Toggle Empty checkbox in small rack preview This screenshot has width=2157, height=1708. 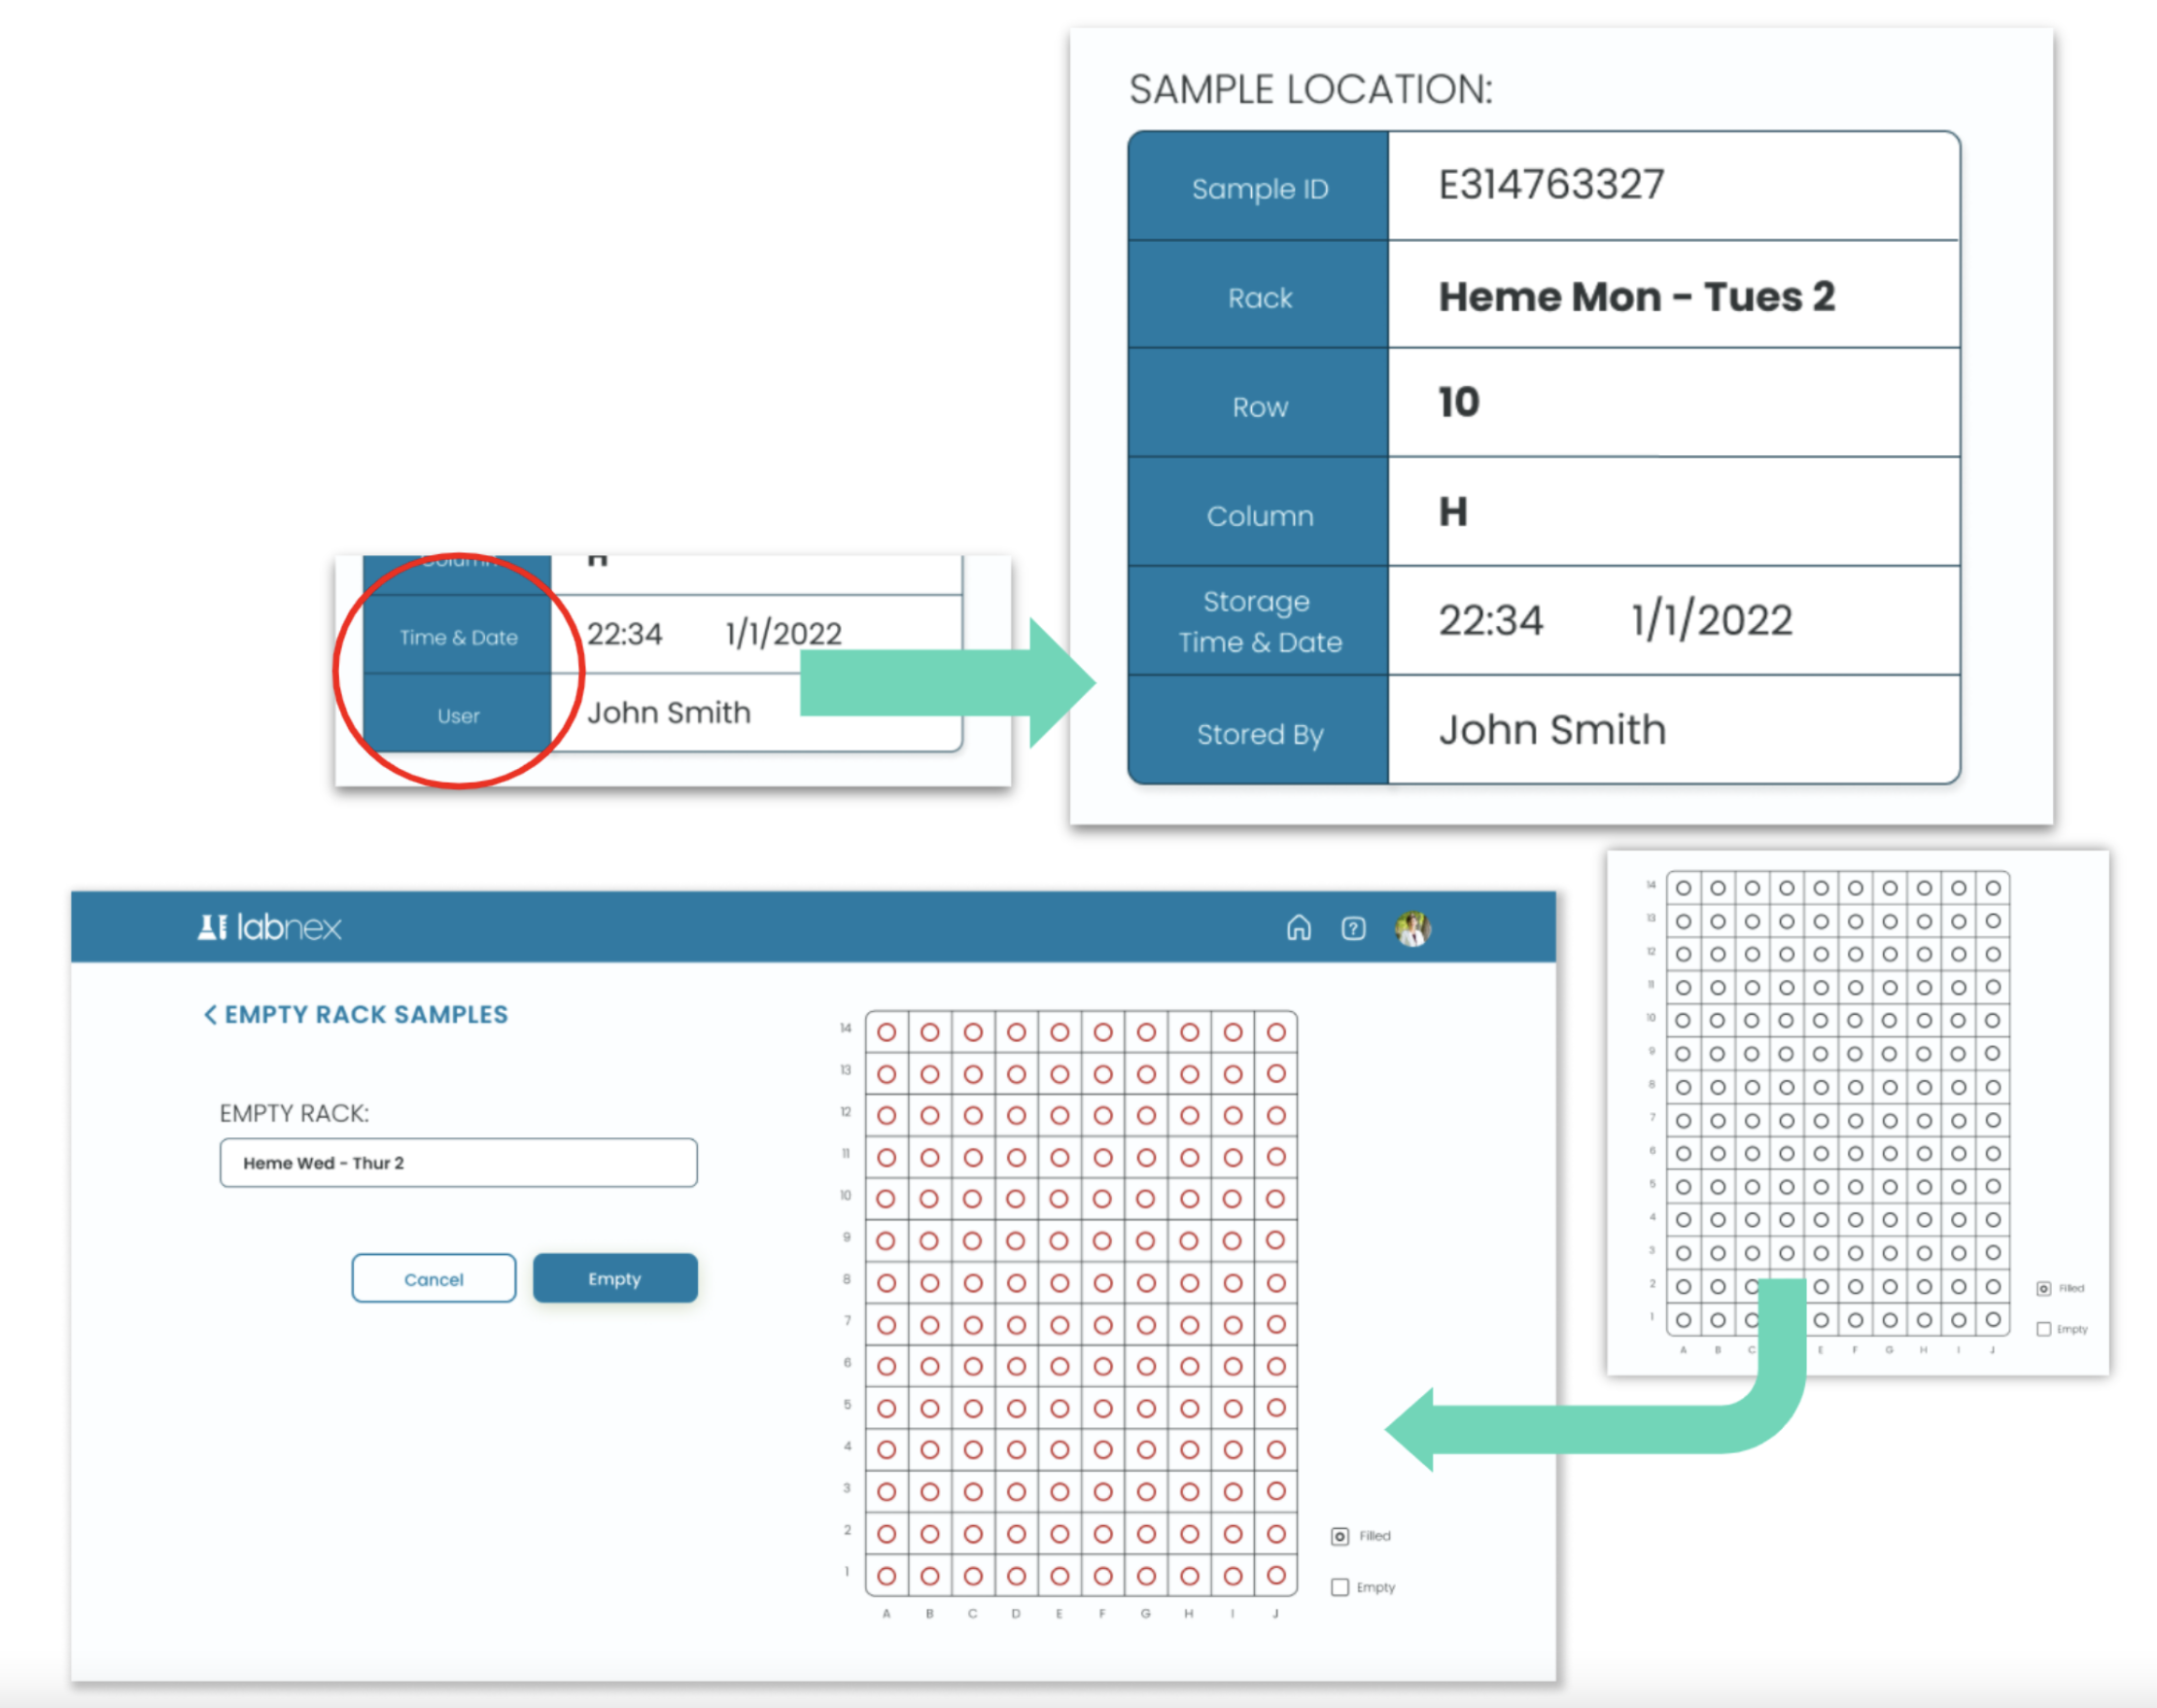2044,1329
